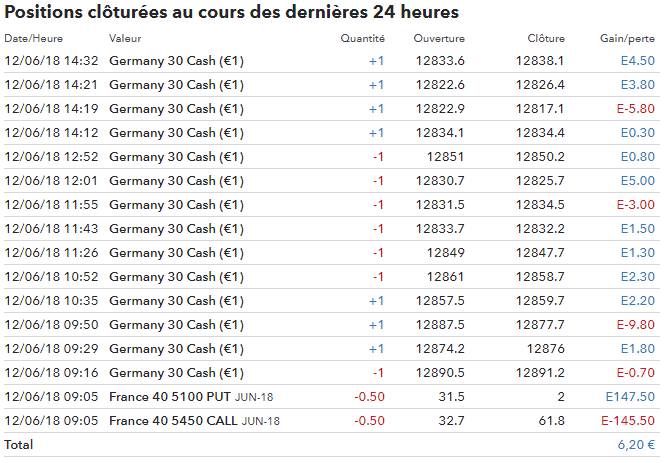The height and width of the screenshot is (463, 666).
Task: Click the Clôture column header
Action: coord(546,39)
